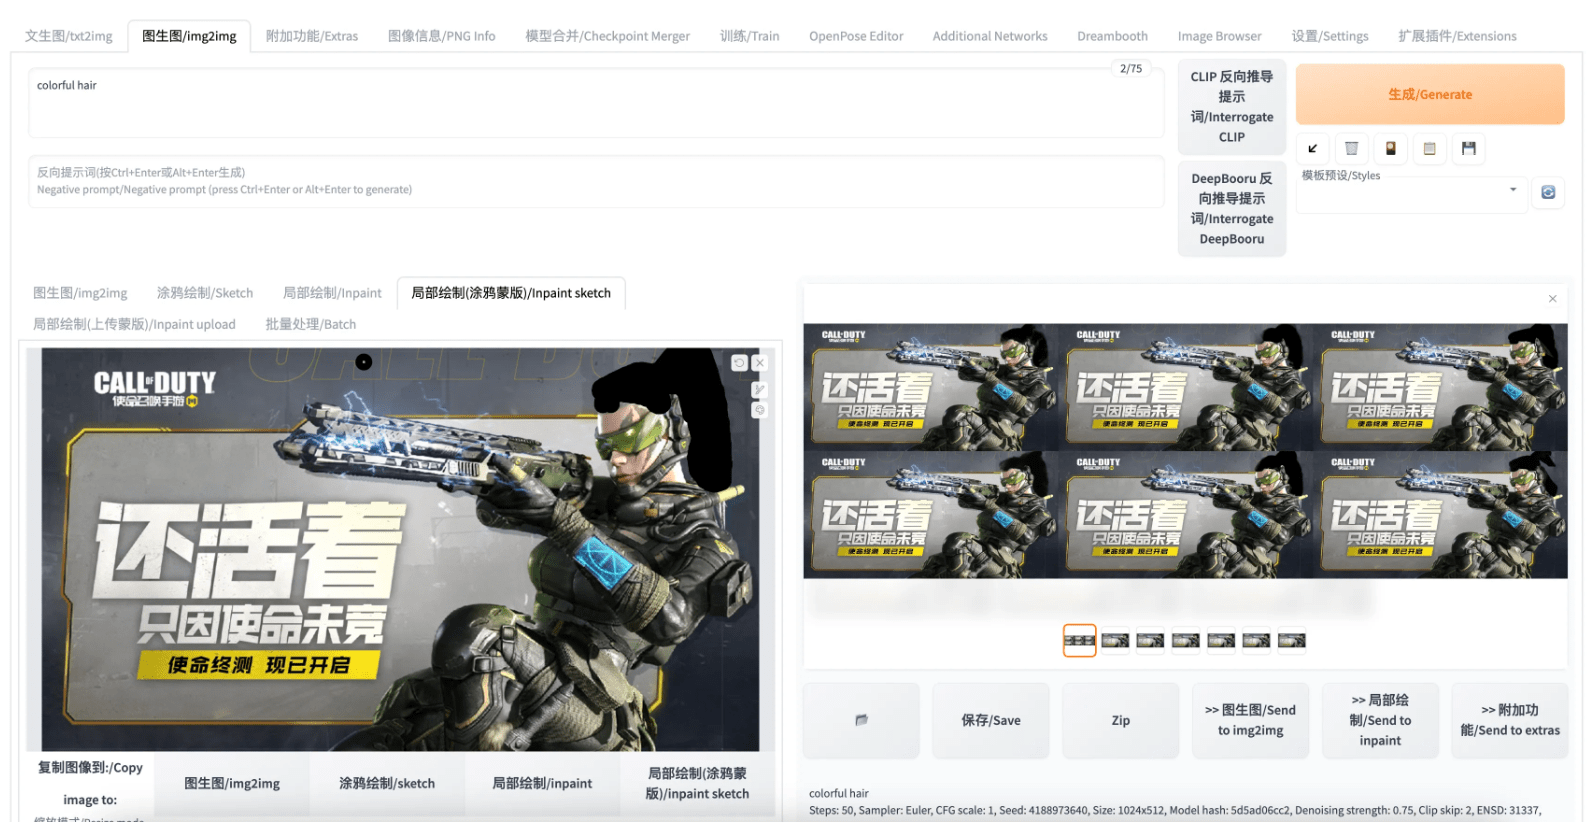Show extra networks with the card icon
Viewport: 1596px width, 840px height.
click(1390, 149)
